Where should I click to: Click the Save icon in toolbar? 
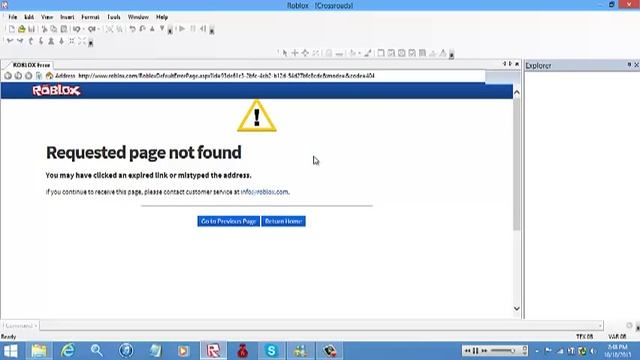[x=31, y=29]
